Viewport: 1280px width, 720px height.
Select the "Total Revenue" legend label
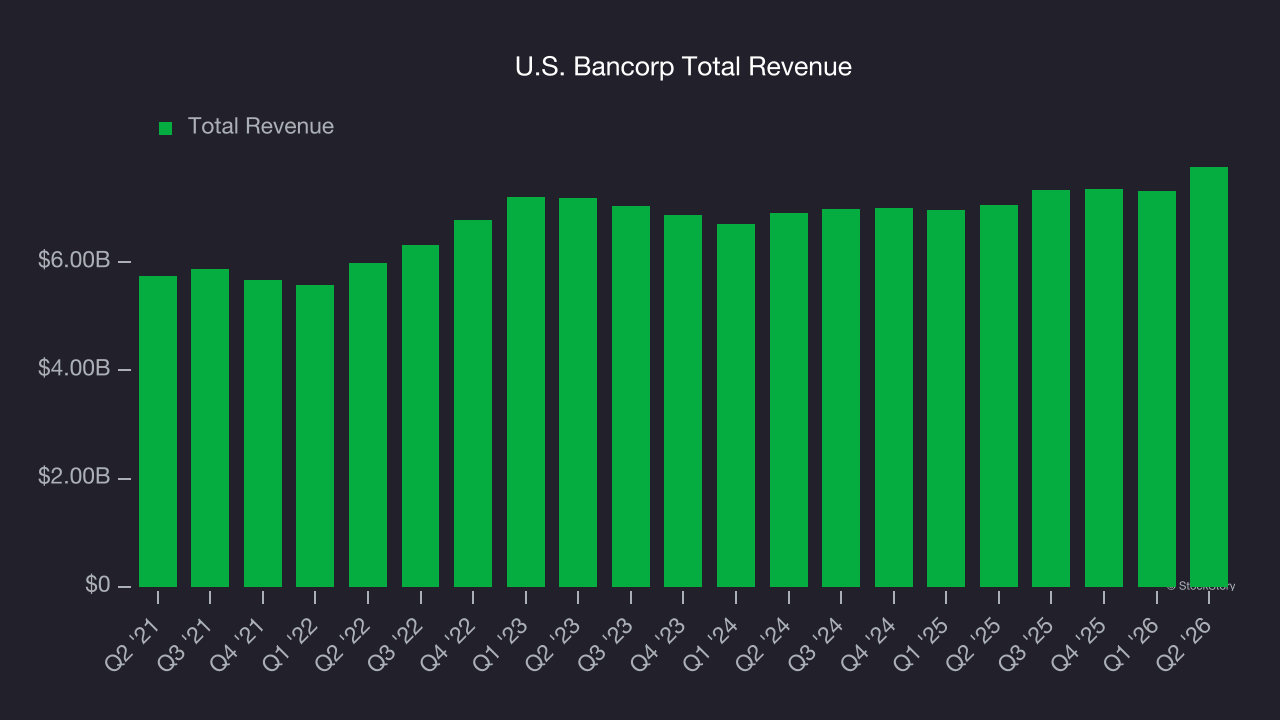point(261,127)
